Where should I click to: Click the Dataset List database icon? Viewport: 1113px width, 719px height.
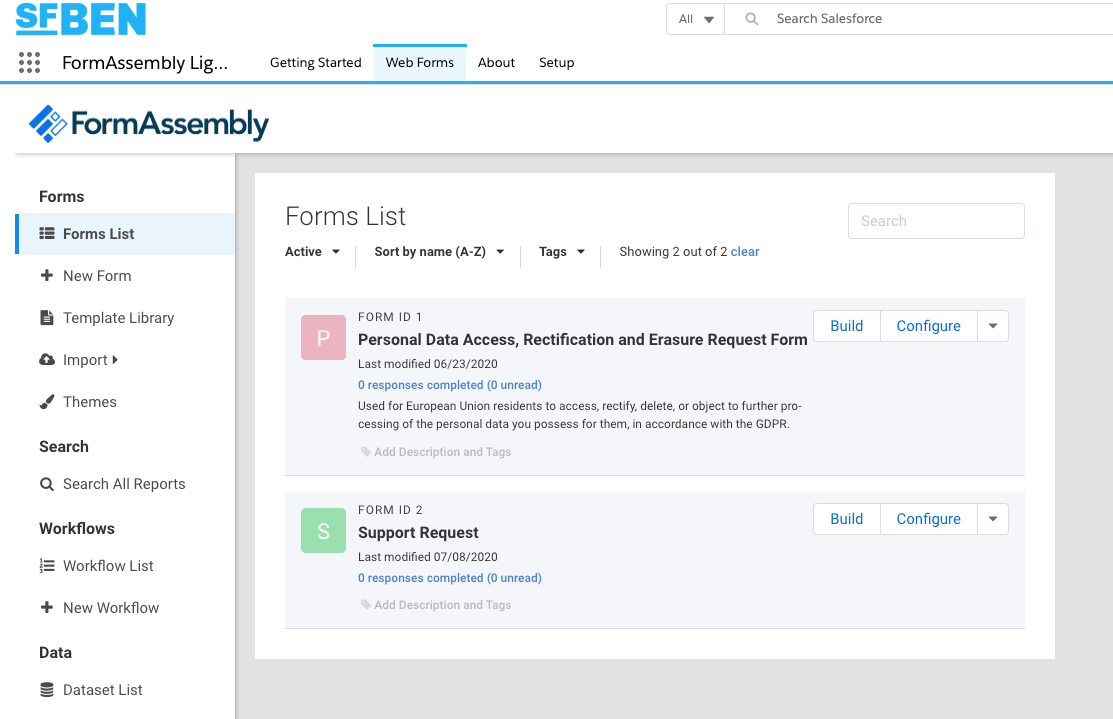47,690
